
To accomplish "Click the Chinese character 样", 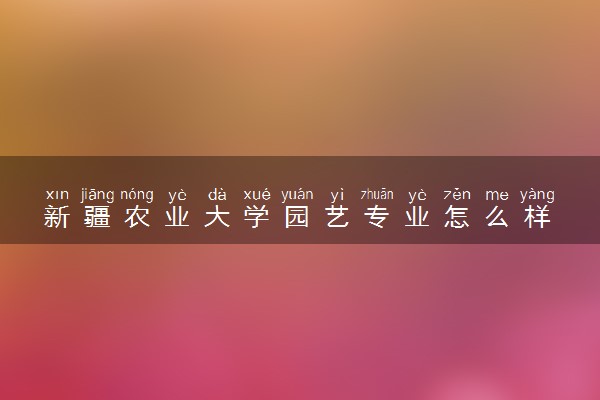I will pos(537,217).
